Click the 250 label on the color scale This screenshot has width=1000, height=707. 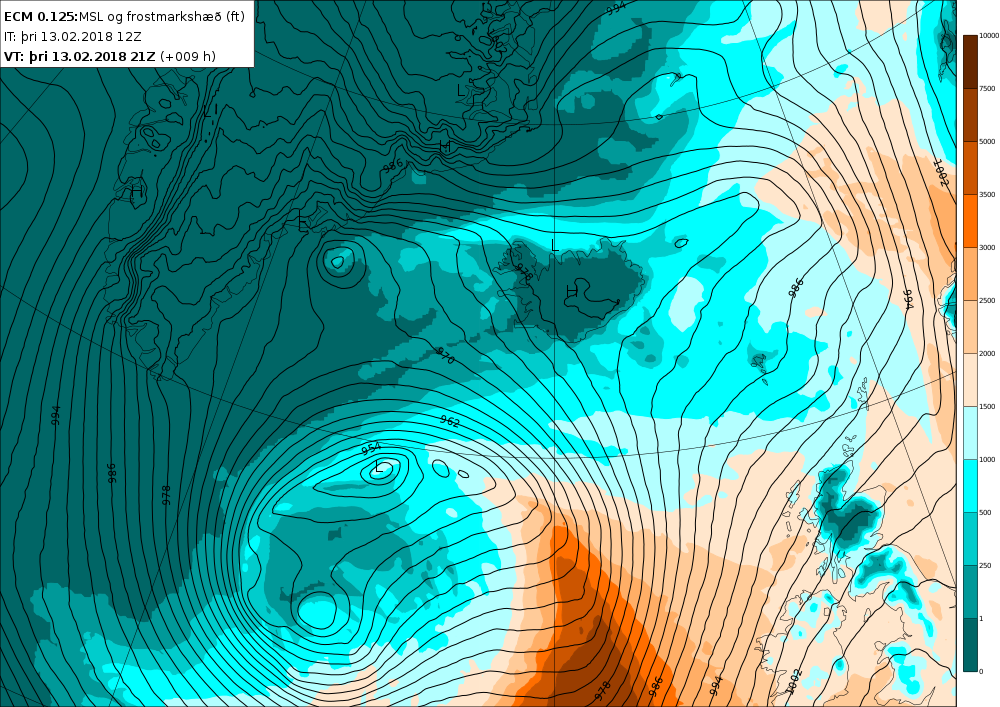click(985, 565)
